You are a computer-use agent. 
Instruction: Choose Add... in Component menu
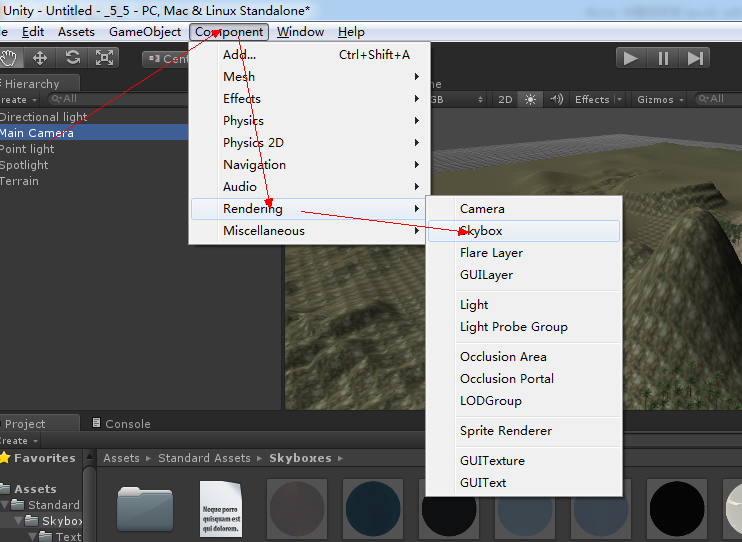309,55
